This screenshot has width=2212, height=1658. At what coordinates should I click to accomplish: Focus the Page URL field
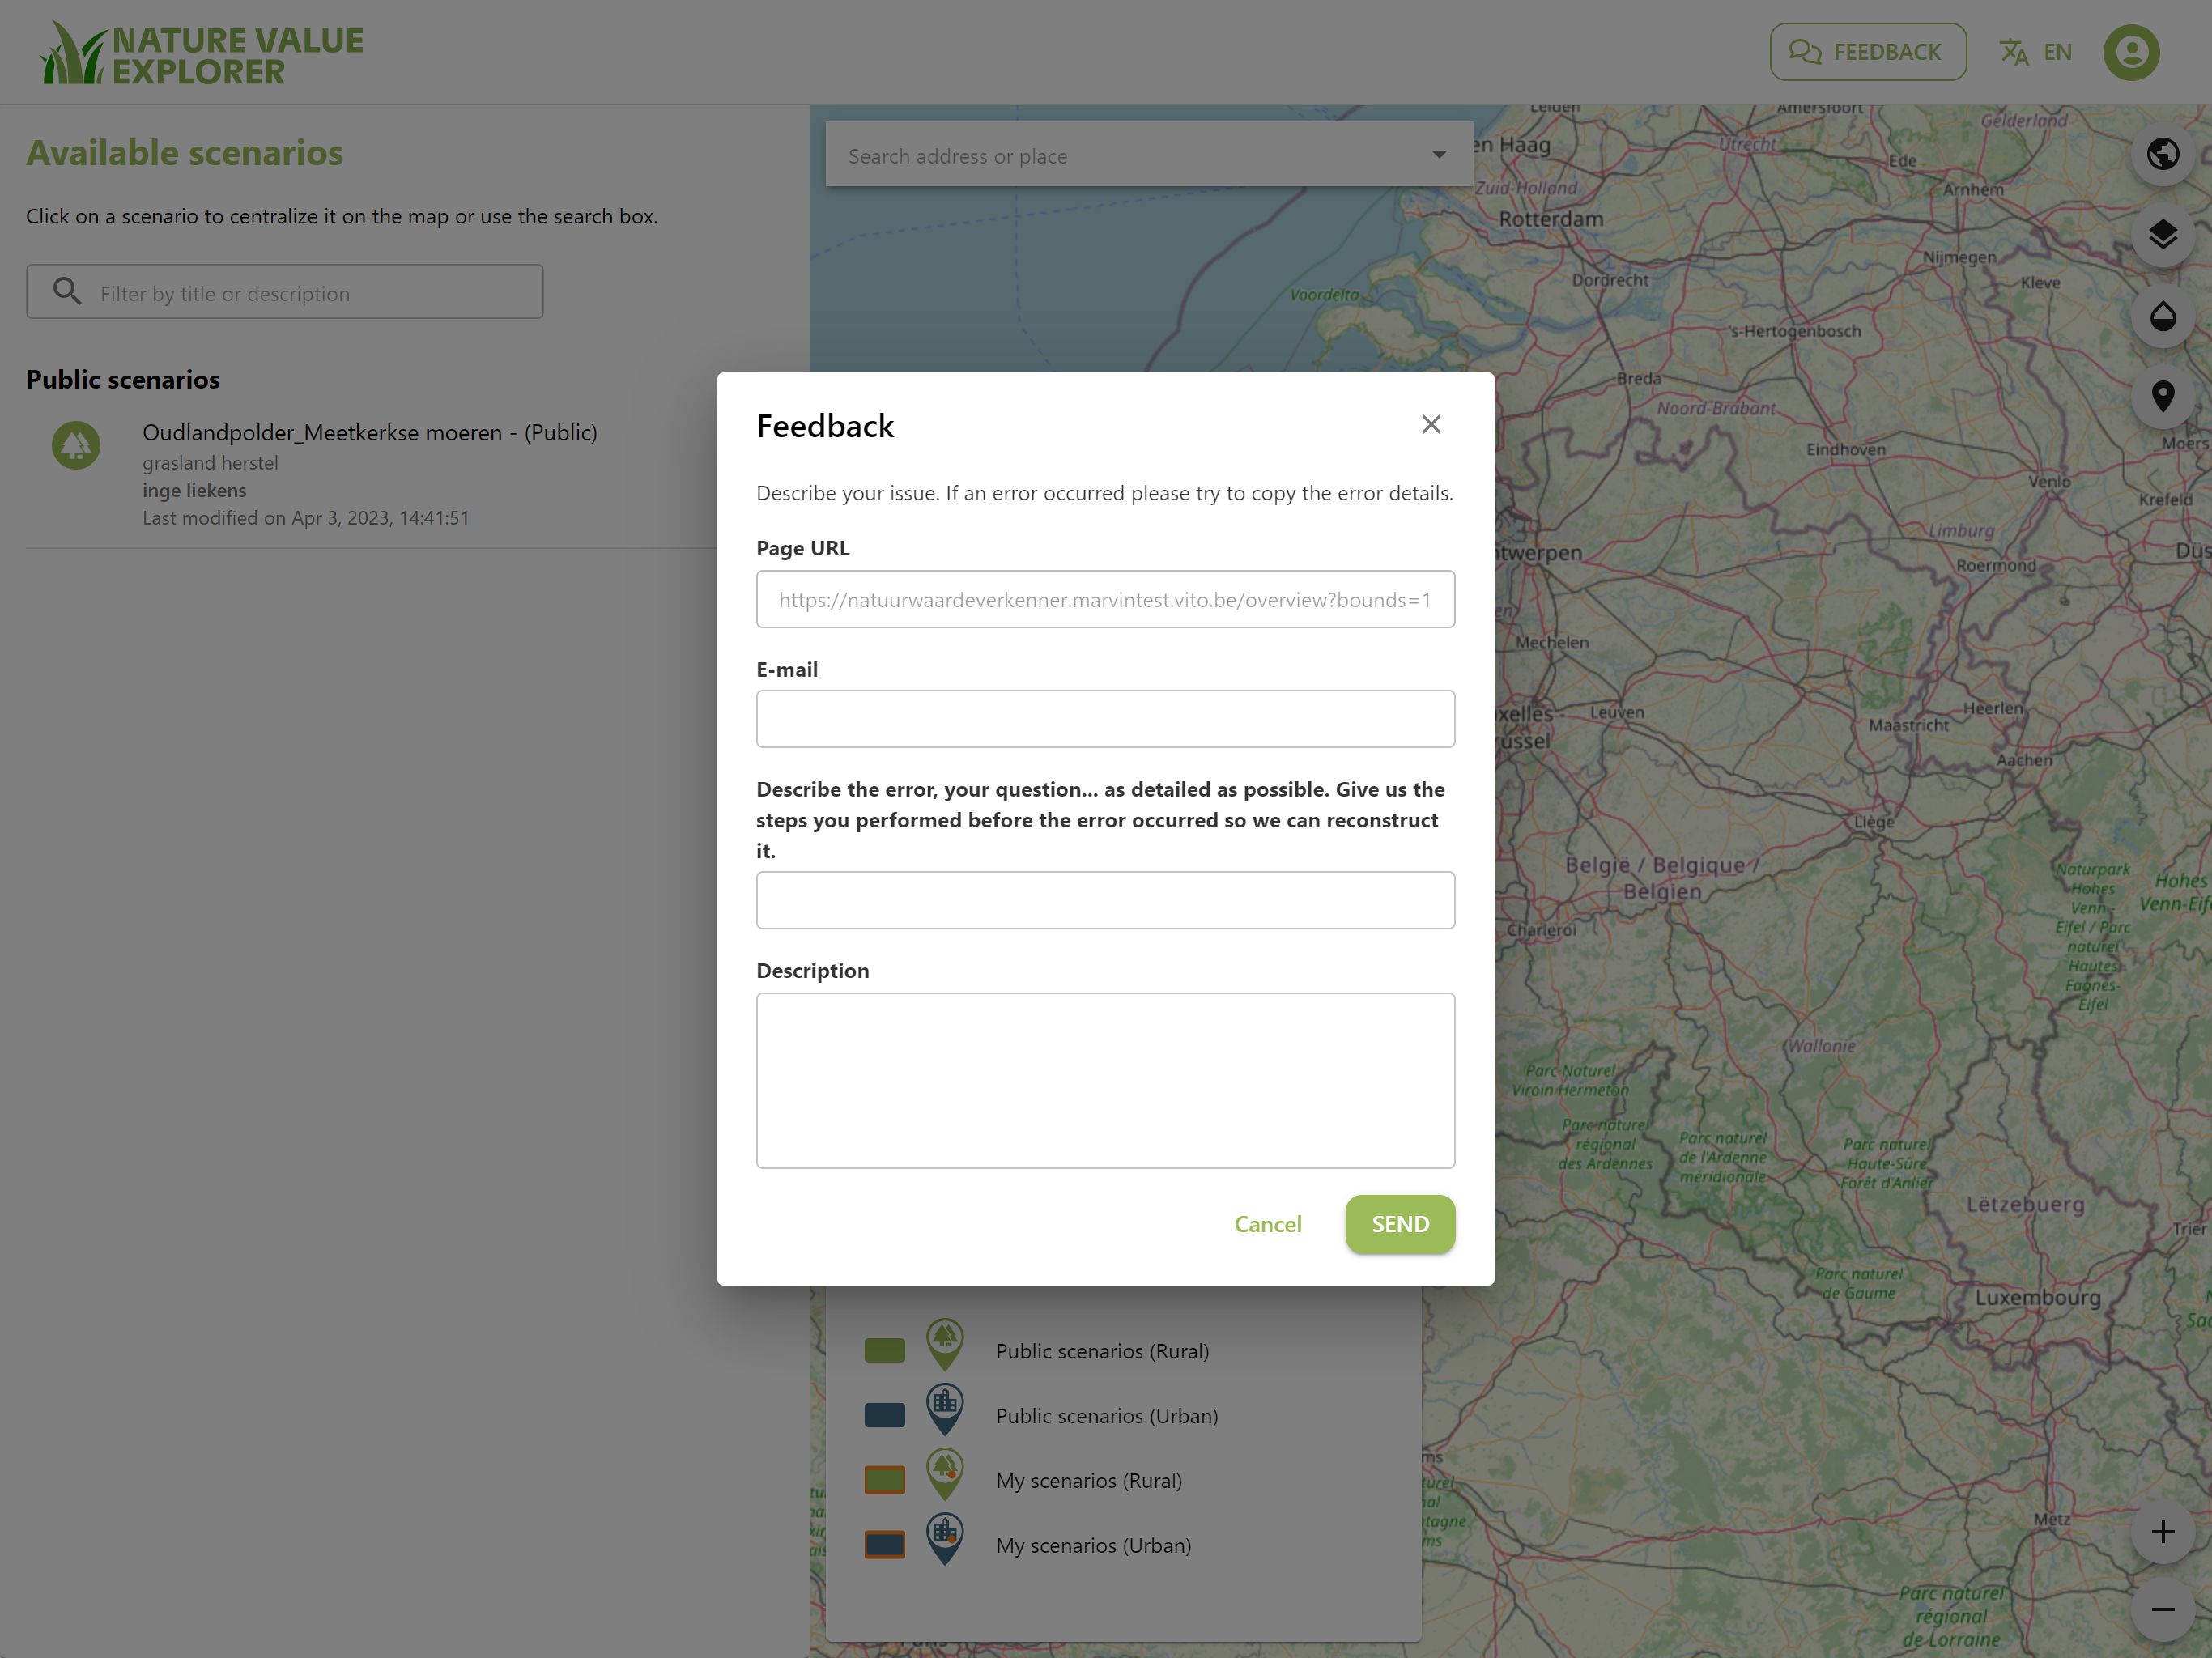pos(1105,599)
